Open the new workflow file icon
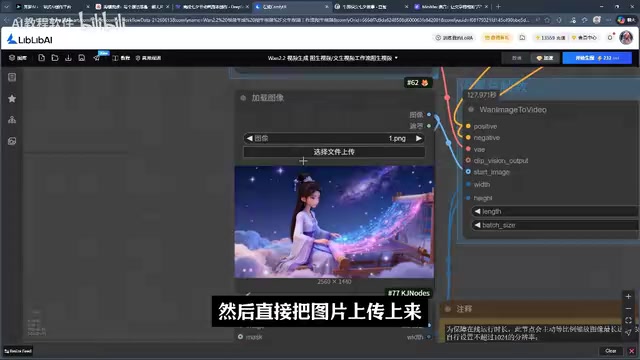 41,58
